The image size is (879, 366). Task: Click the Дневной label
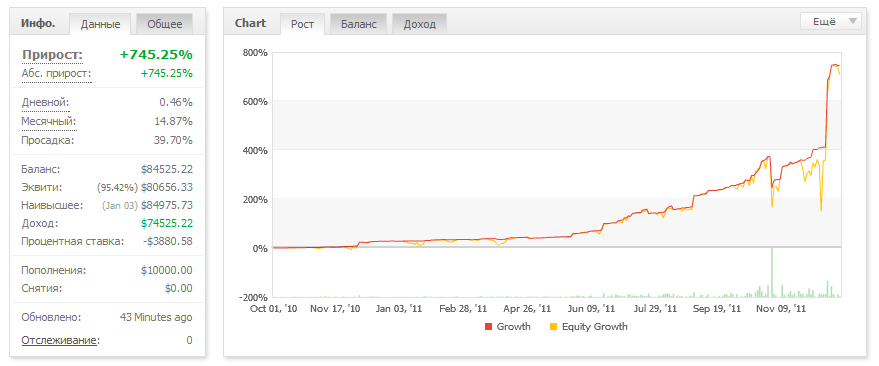(x=45, y=103)
